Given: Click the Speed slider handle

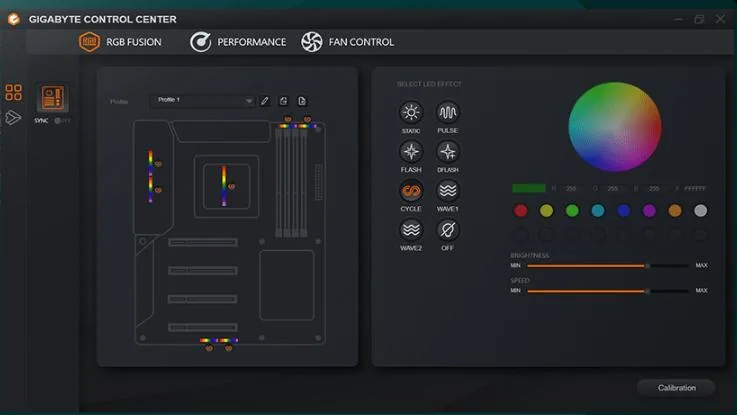Looking at the screenshot, I should [x=647, y=291].
